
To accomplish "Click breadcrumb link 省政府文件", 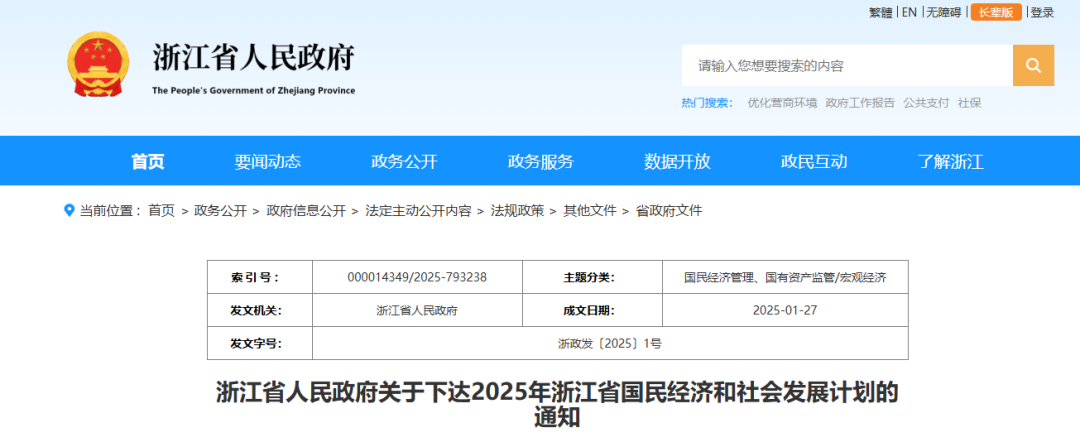I will [669, 211].
